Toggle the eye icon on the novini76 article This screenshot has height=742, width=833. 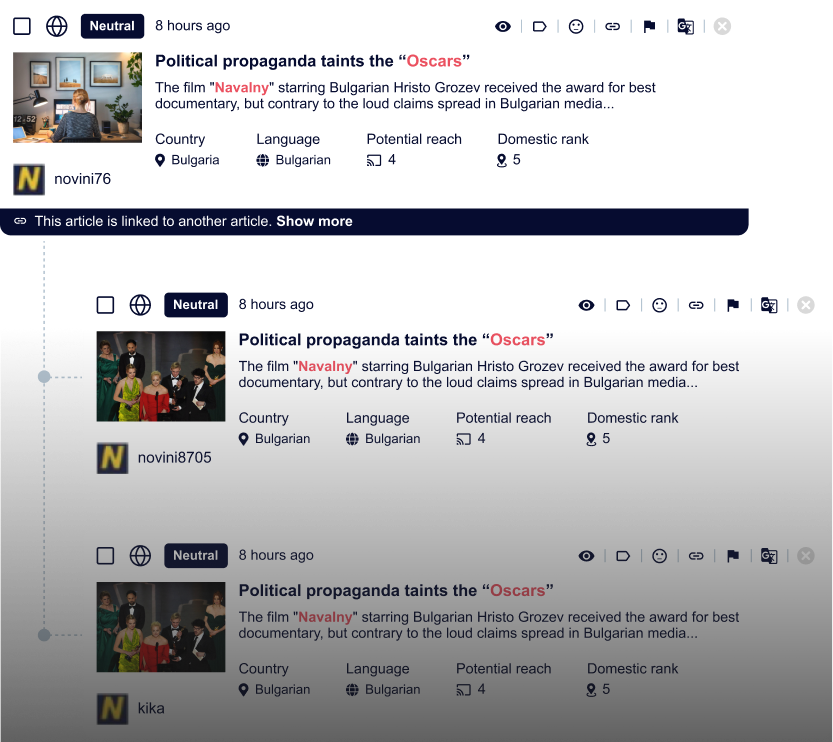pyautogui.click(x=503, y=26)
